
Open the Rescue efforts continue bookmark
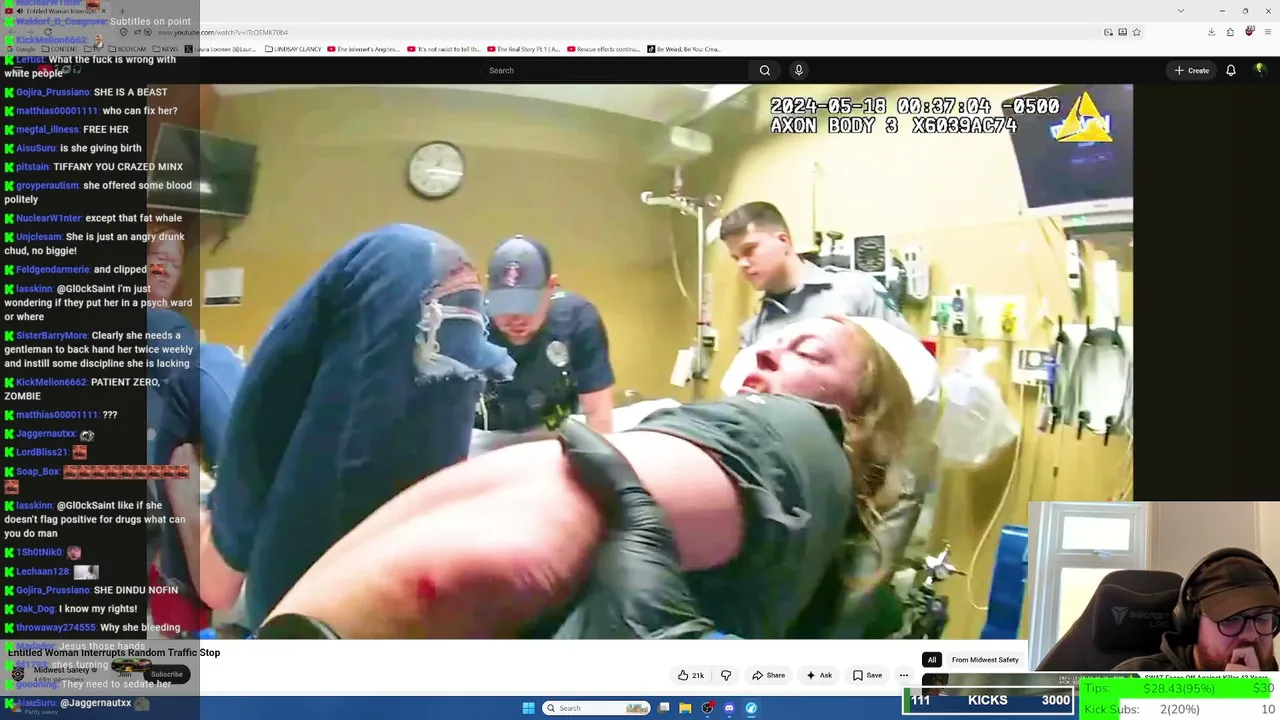coord(603,49)
